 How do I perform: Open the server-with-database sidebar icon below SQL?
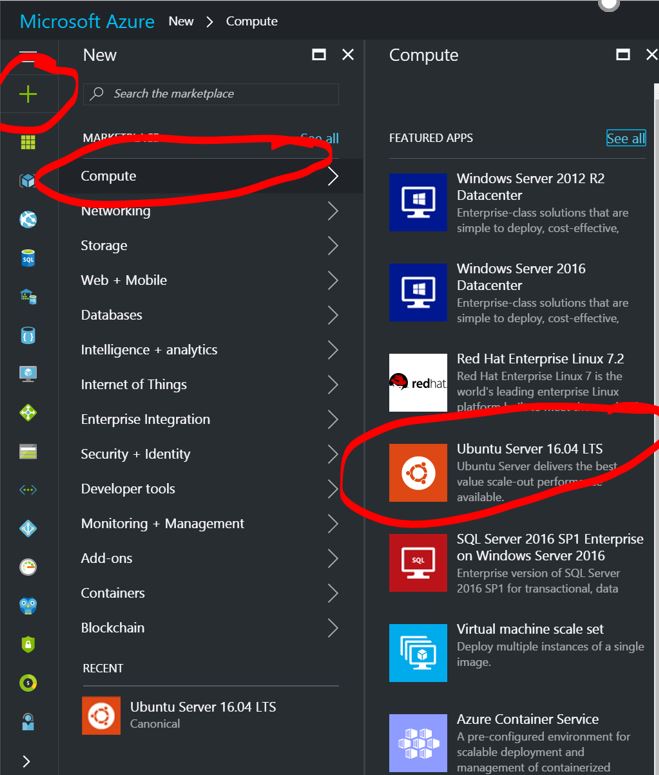[28, 297]
